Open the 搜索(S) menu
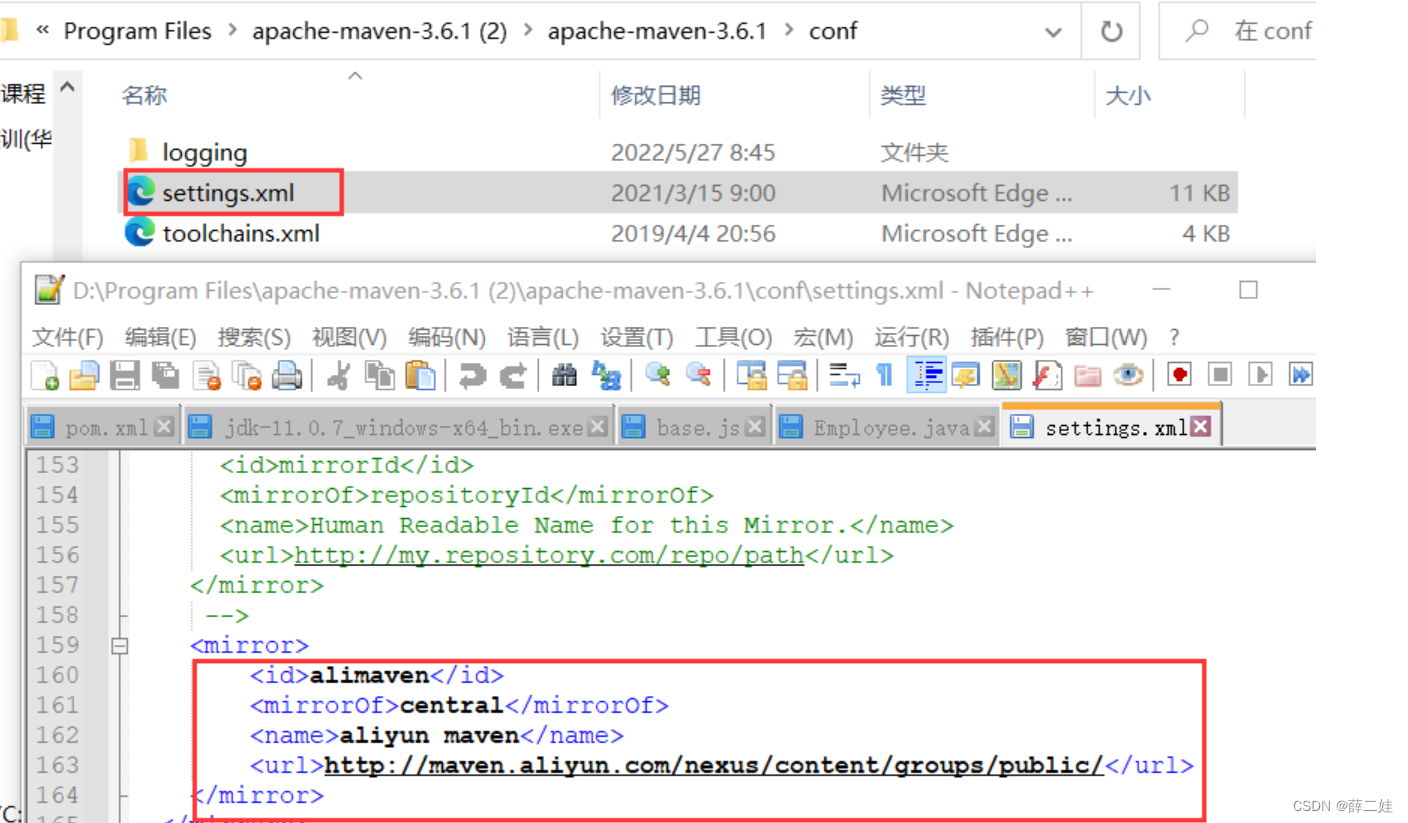Screen dimensions: 1408x823 254,337
